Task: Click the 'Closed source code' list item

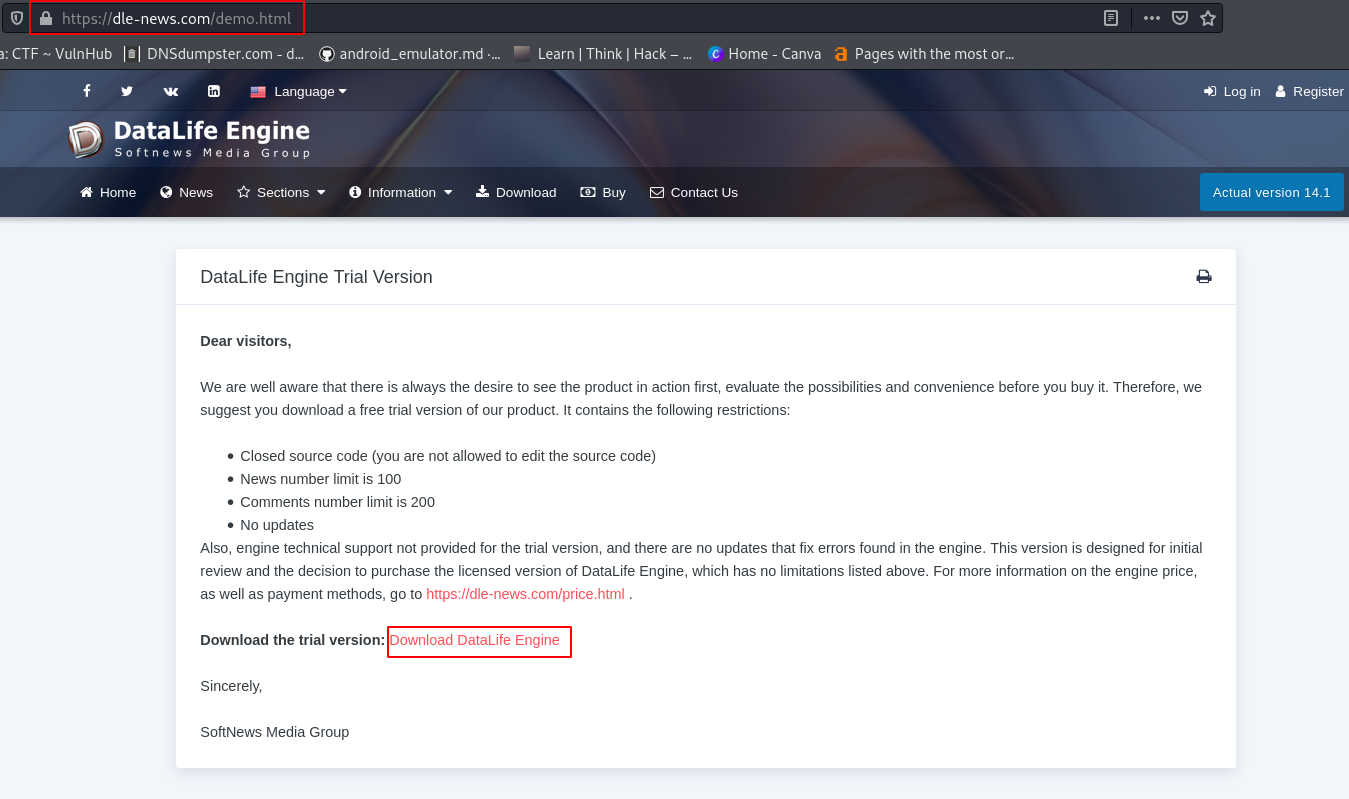Action: pyautogui.click(x=448, y=456)
